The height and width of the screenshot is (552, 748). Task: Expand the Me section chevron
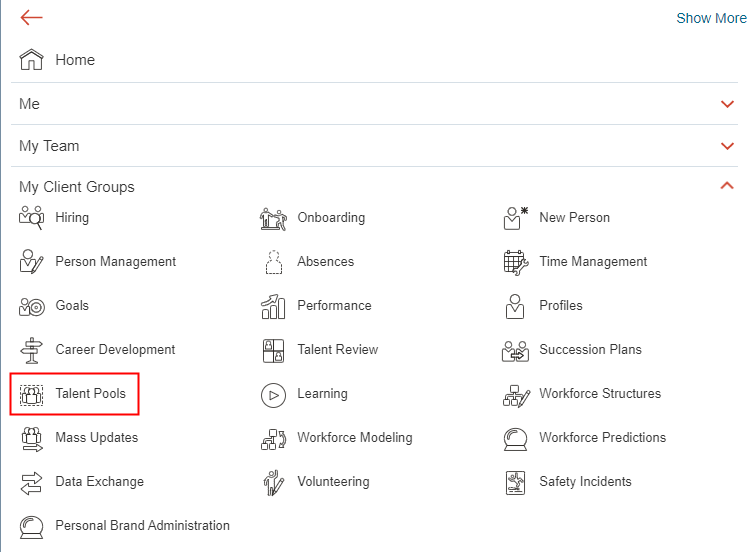(727, 104)
